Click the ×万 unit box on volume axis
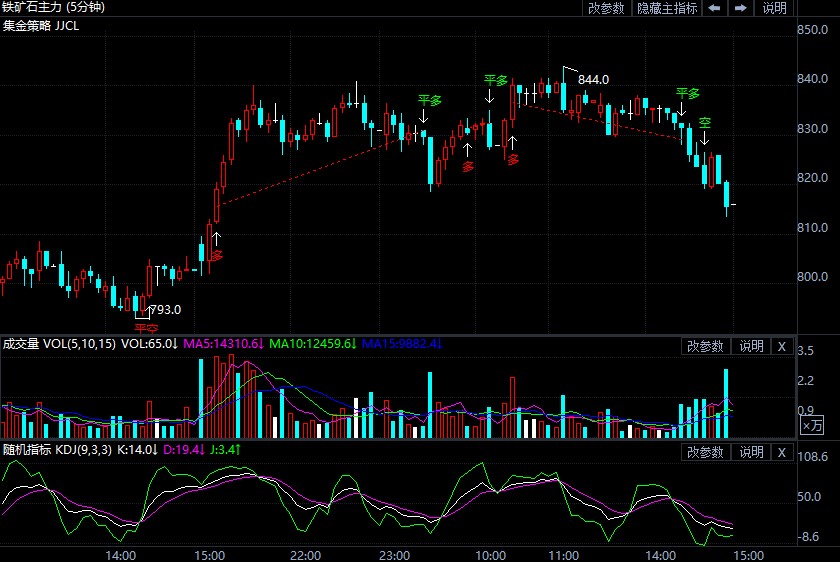Screen dimensions: 840x562 (x=812, y=425)
